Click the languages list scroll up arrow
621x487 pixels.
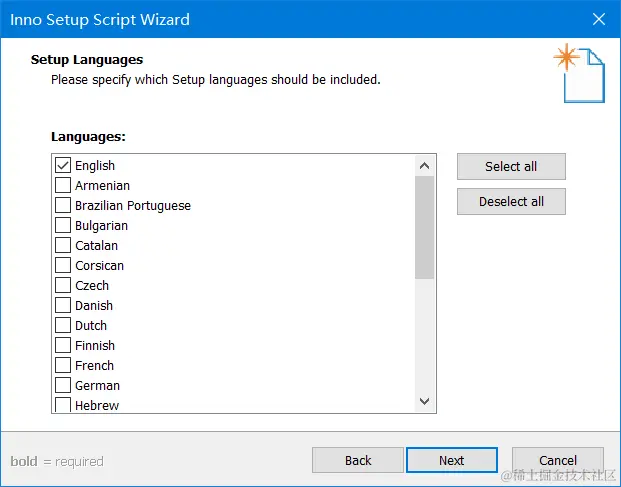point(425,166)
